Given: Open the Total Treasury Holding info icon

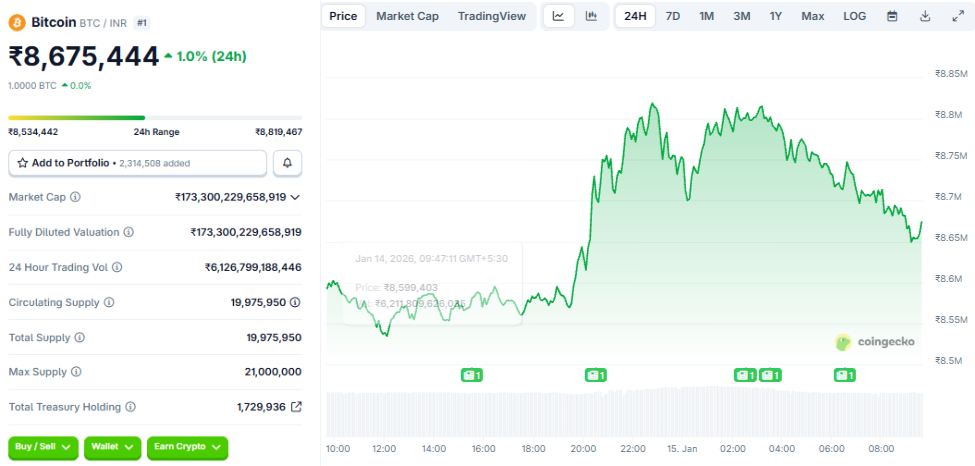Looking at the screenshot, I should click(131, 407).
